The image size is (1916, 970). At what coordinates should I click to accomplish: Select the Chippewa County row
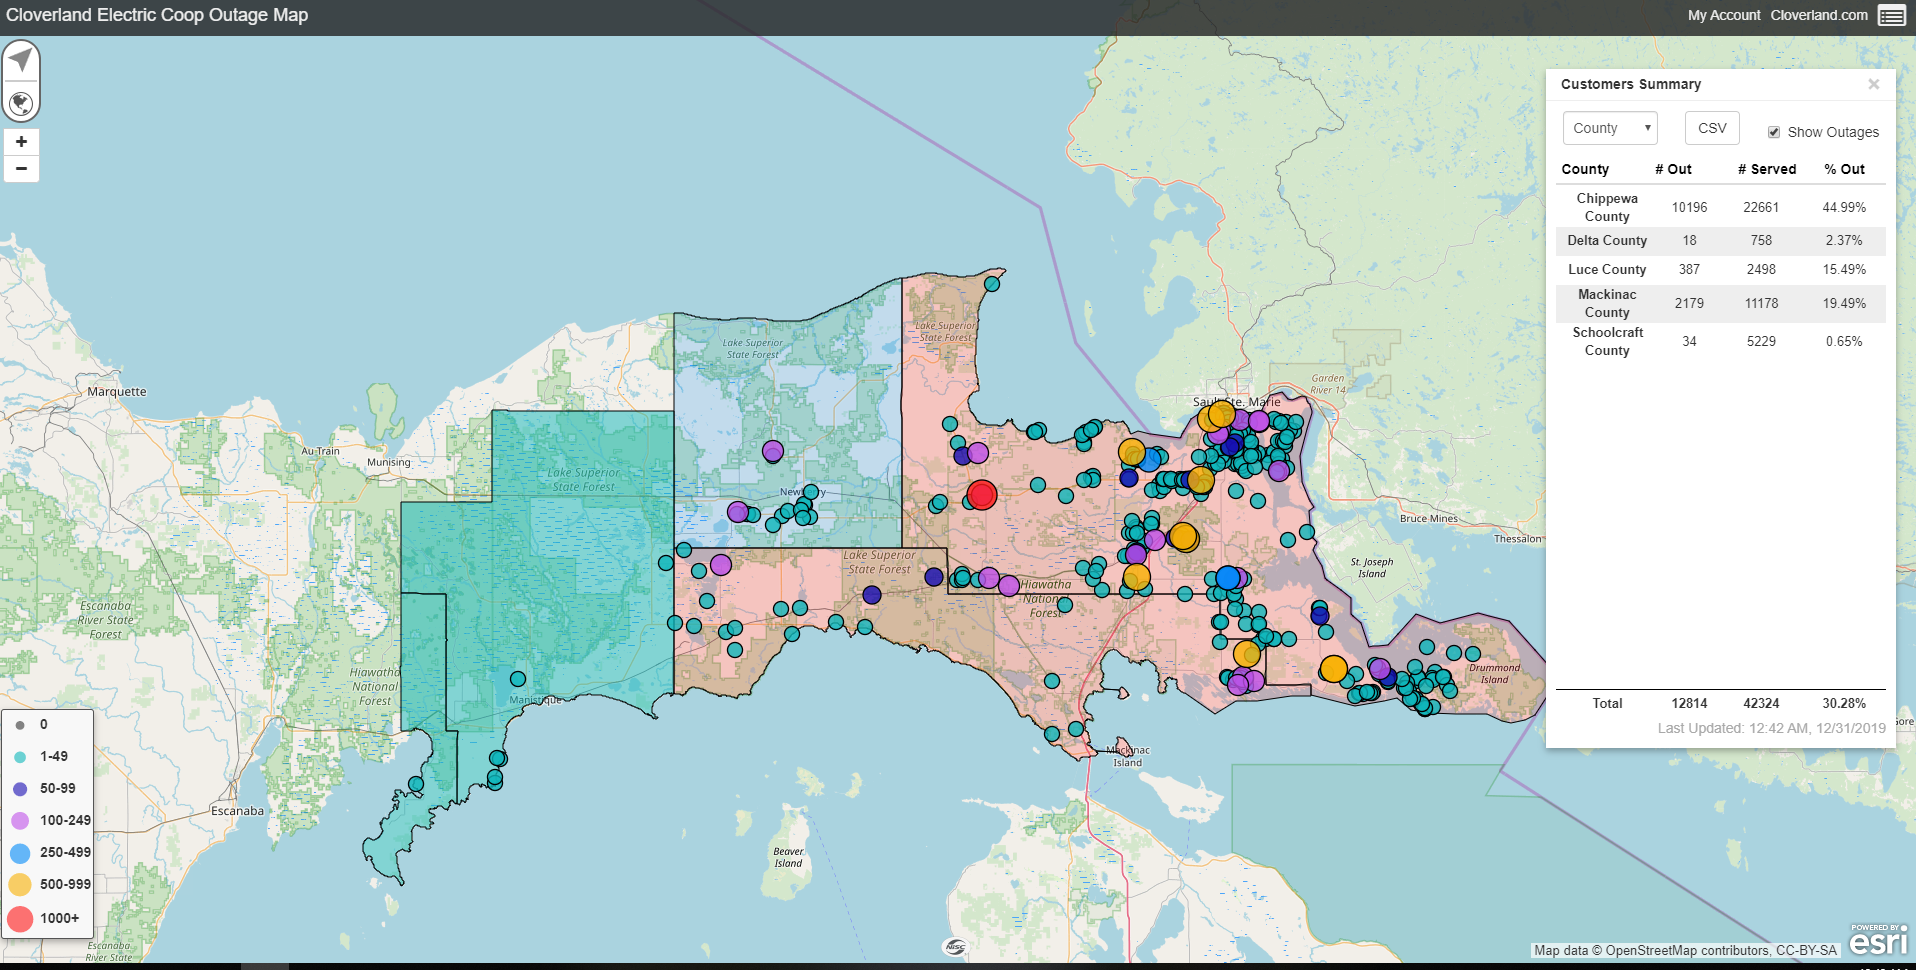pyautogui.click(x=1720, y=207)
